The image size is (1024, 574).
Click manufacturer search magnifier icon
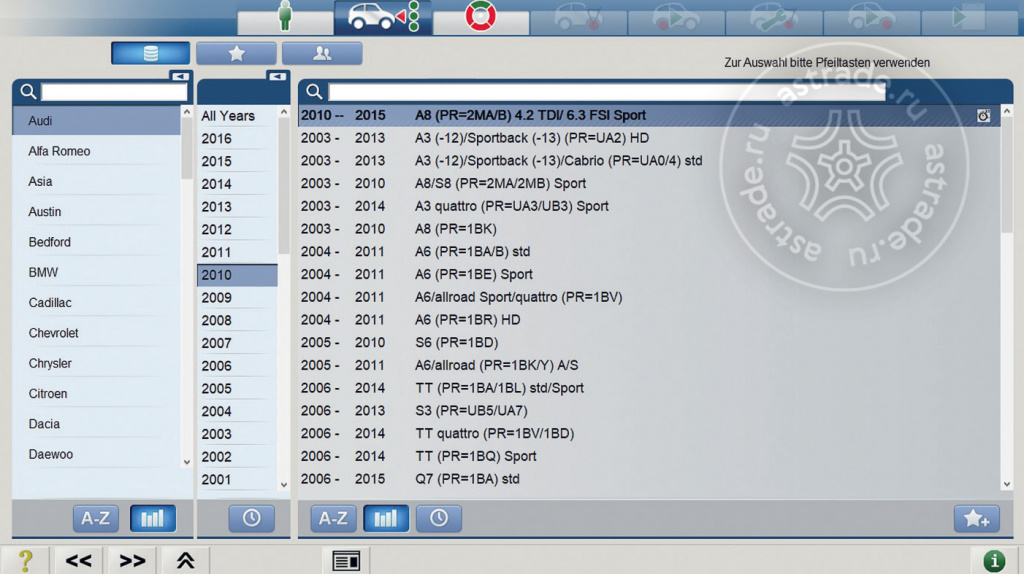(28, 91)
